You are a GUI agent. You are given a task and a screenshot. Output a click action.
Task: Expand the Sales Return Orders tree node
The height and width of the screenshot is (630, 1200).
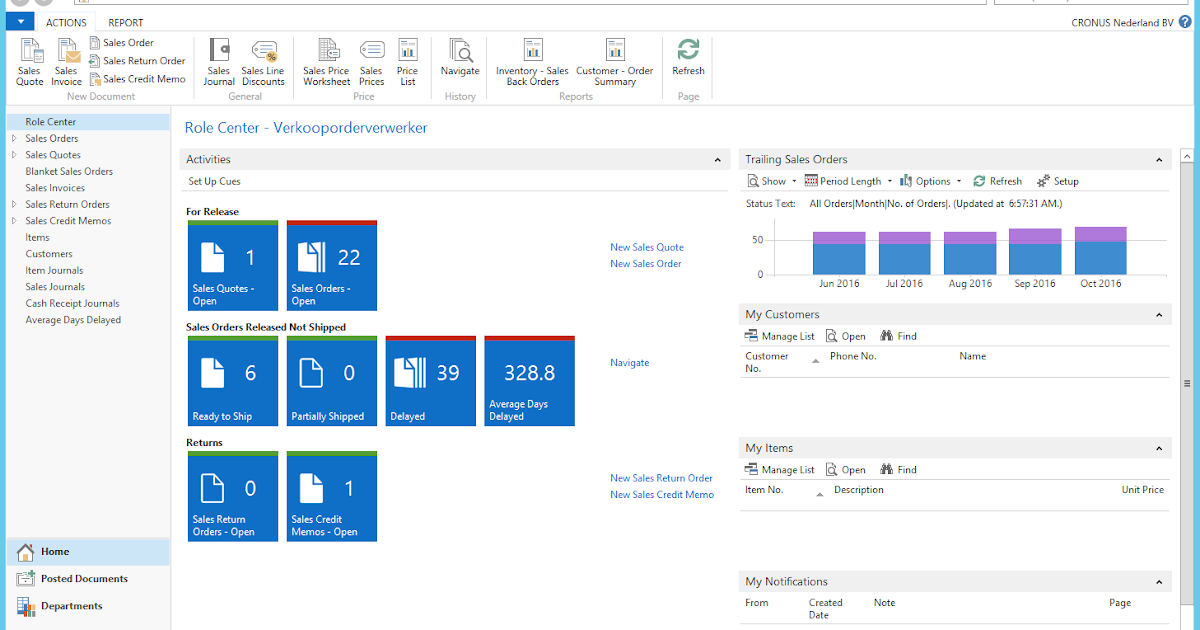click(x=14, y=205)
